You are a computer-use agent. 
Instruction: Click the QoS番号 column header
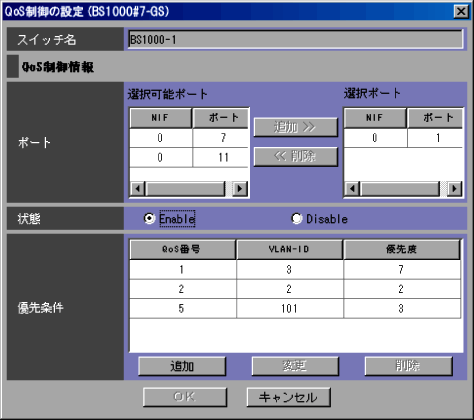183,249
